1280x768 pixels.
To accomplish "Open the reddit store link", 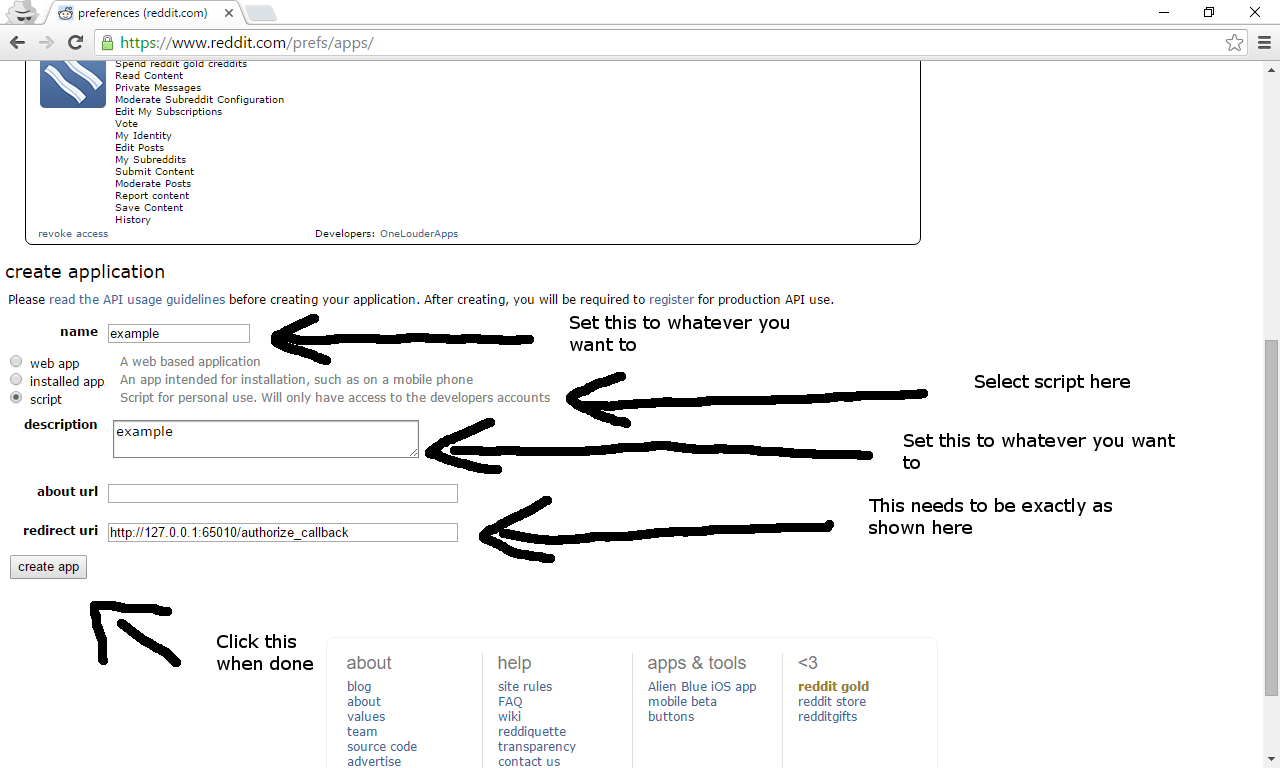I will [x=832, y=702].
